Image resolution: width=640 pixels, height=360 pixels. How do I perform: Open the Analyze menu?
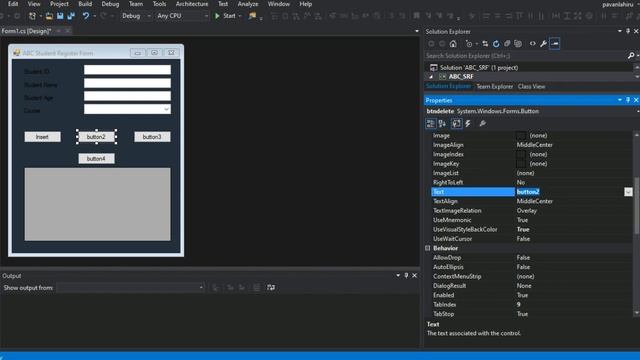[x=248, y=4]
